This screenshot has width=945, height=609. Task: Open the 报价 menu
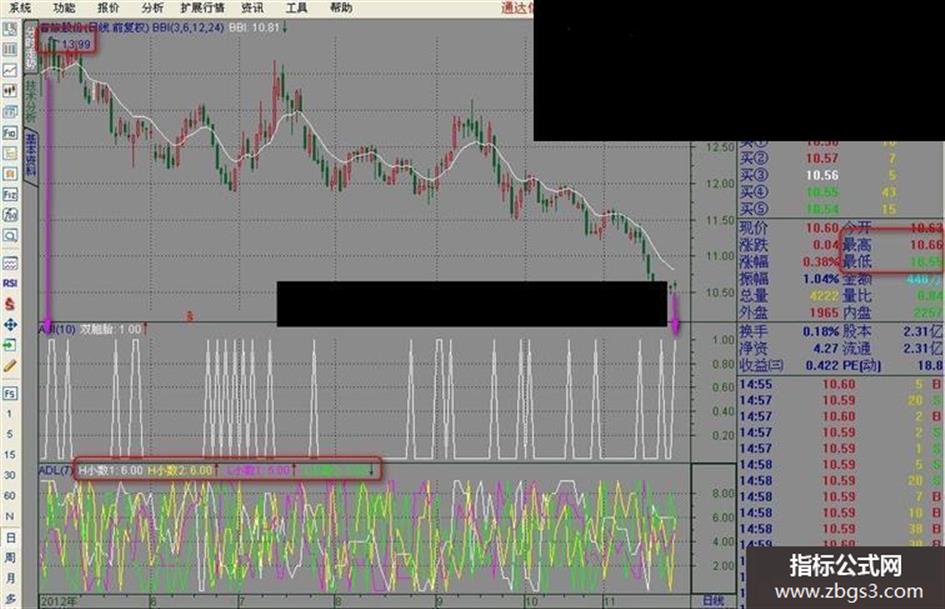coord(108,8)
